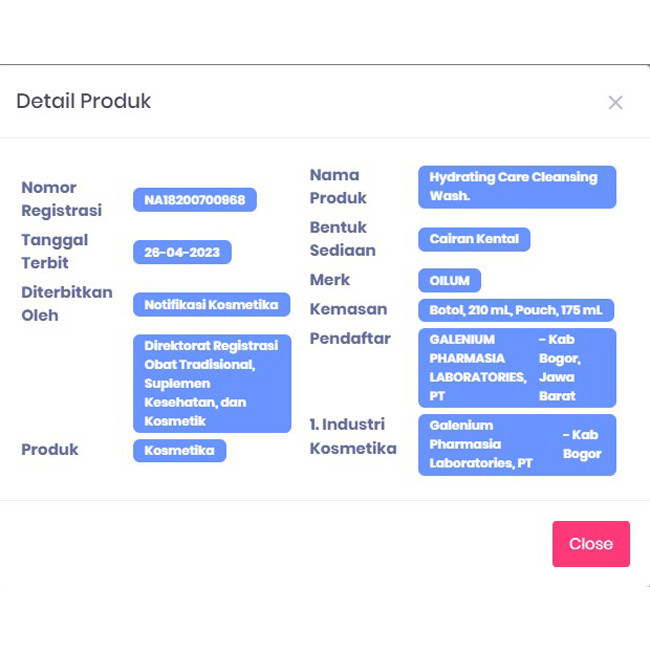The image size is (650, 650).
Task: Click the OILUM brand badge
Action: [x=449, y=280]
